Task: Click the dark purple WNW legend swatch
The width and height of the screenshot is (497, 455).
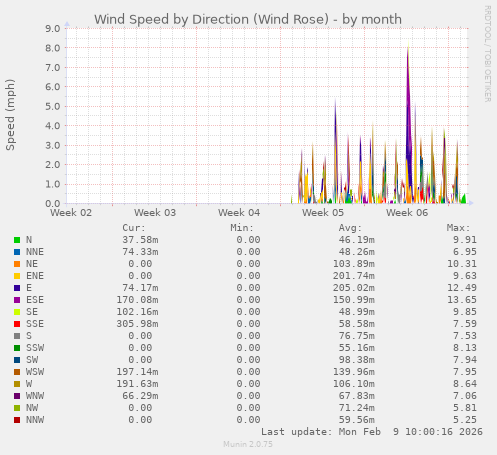Action: tap(17, 396)
